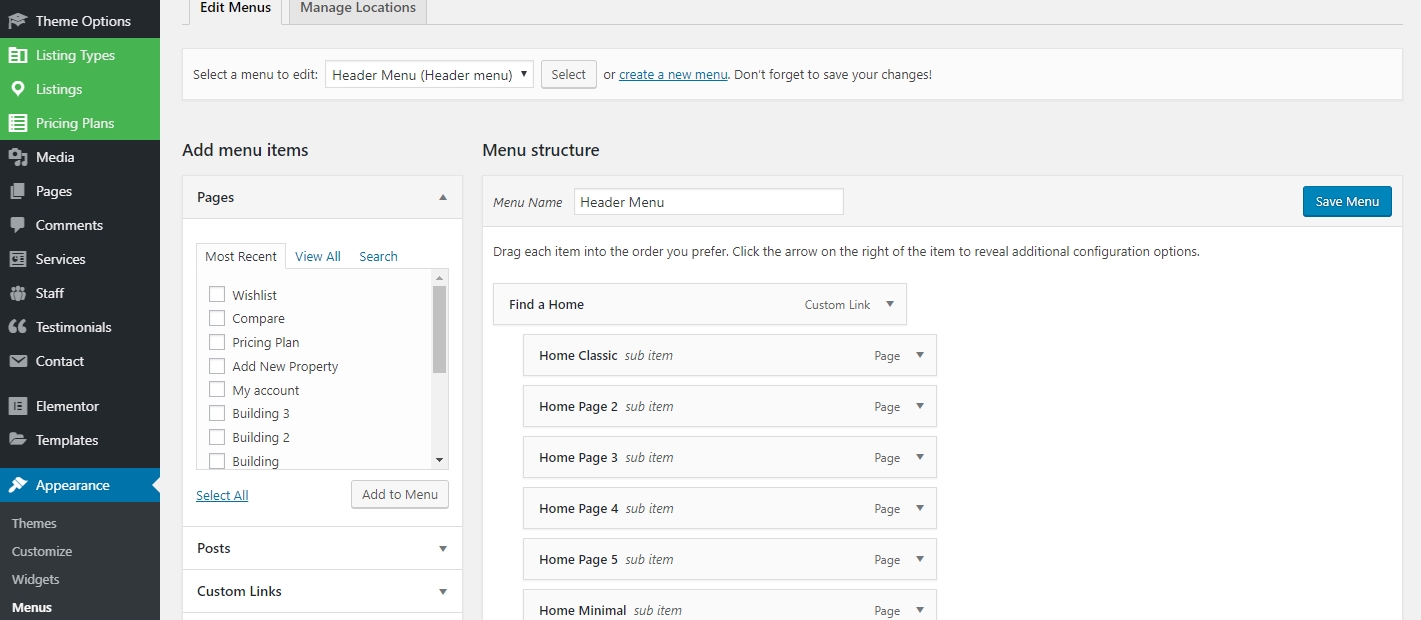Image resolution: width=1421 pixels, height=620 pixels.
Task: Click the Listings map pin icon
Action: click(x=17, y=89)
